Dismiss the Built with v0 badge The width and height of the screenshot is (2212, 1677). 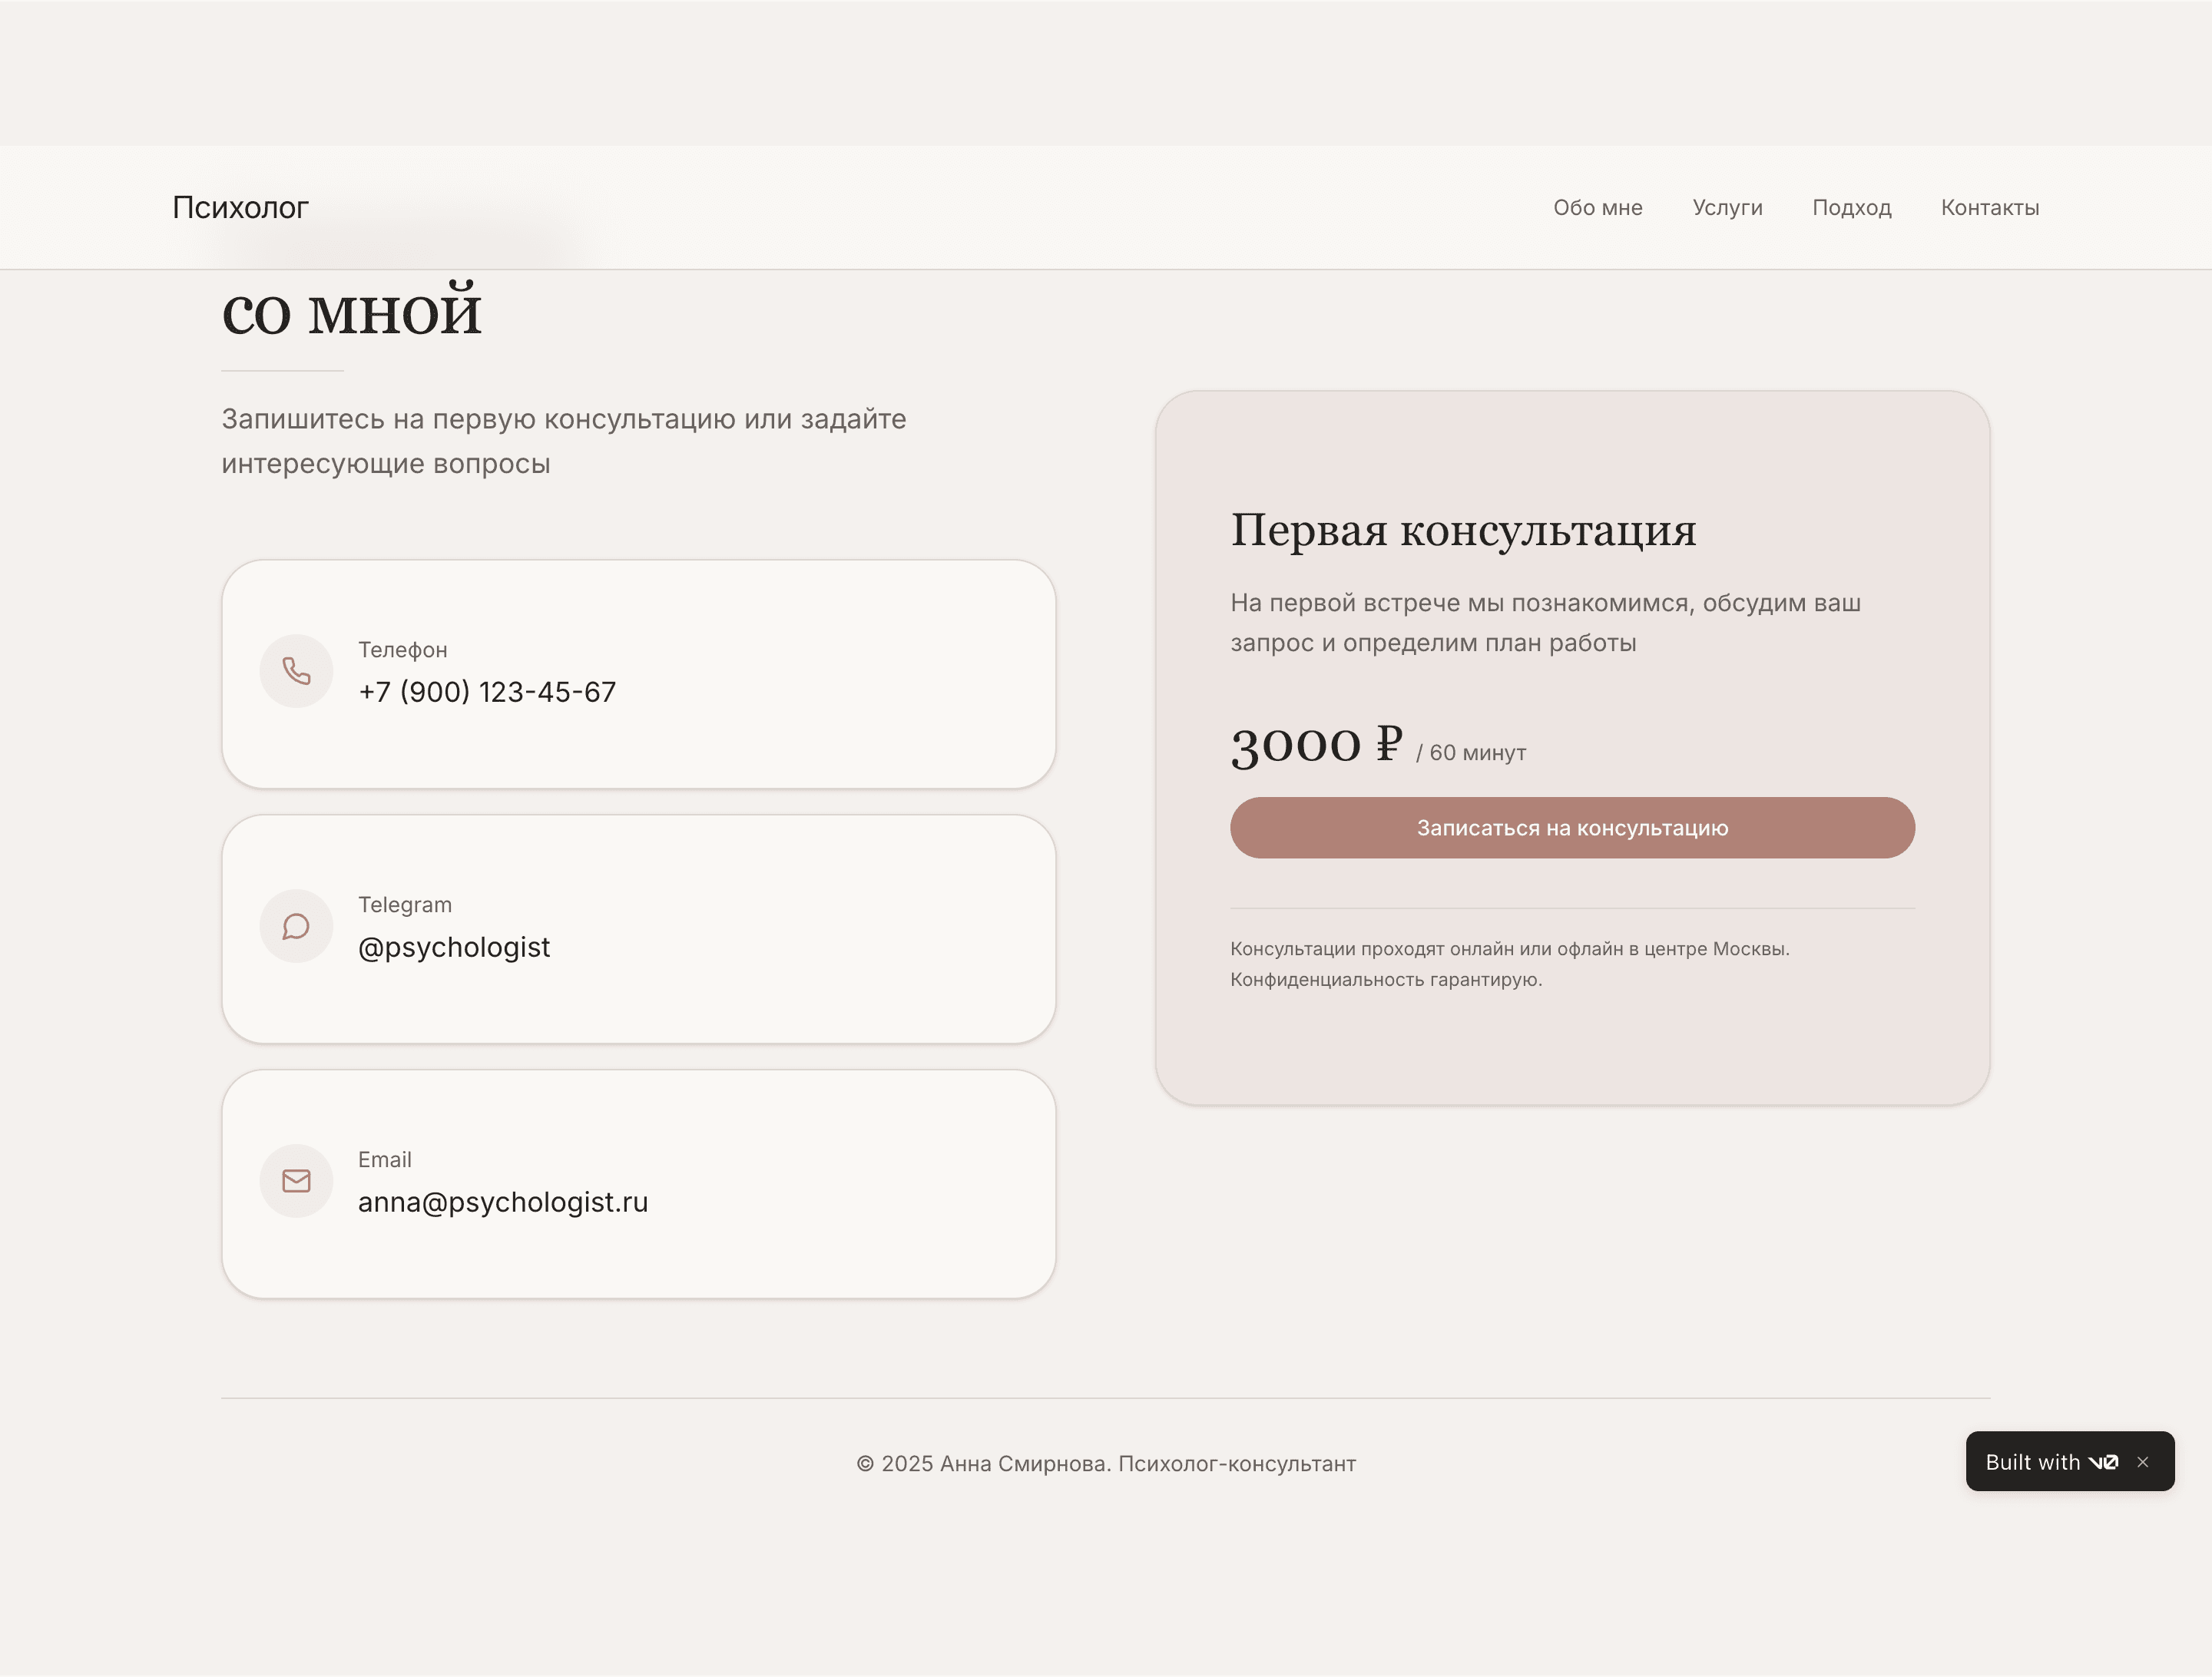(x=2142, y=1462)
